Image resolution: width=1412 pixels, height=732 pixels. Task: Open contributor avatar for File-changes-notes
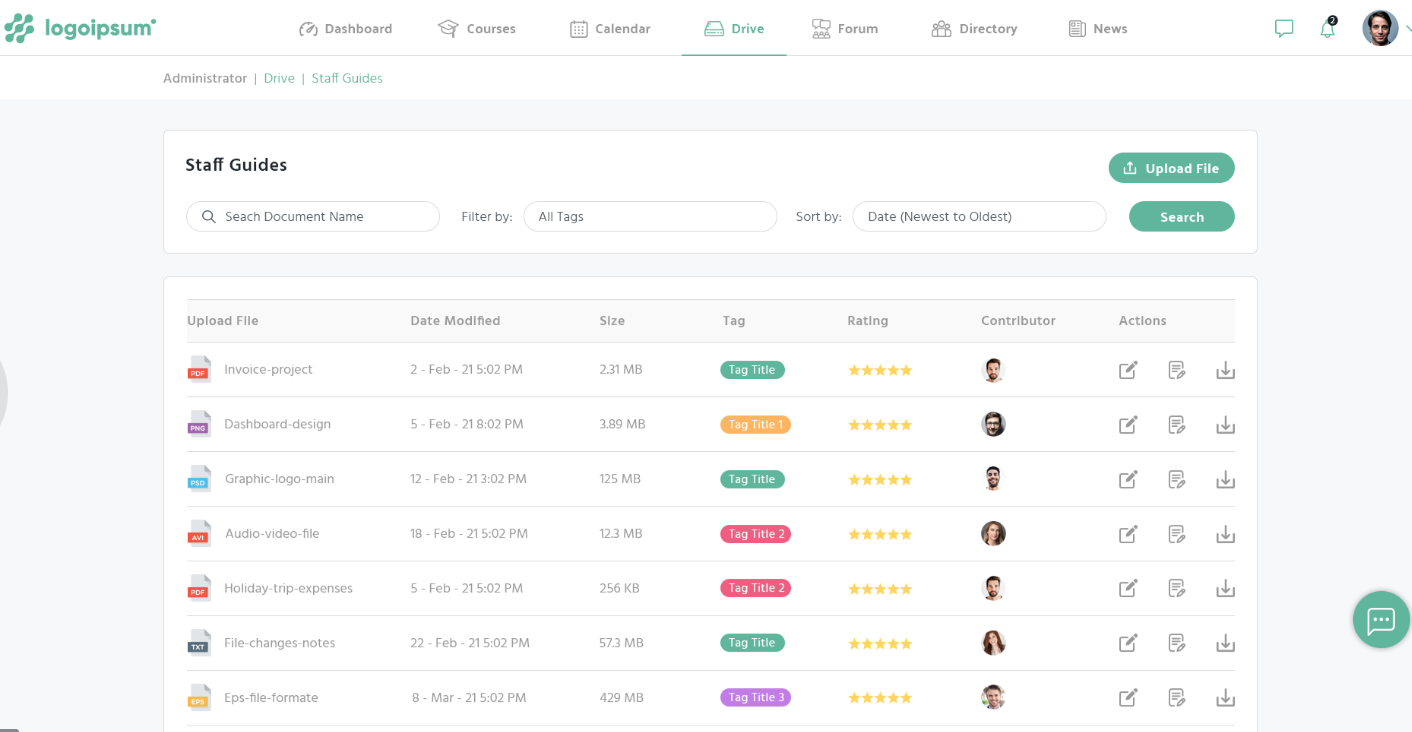(993, 642)
